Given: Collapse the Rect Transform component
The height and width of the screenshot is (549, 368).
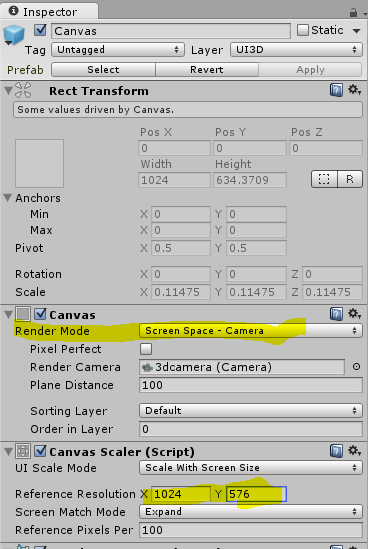Looking at the screenshot, I should coord(8,91).
